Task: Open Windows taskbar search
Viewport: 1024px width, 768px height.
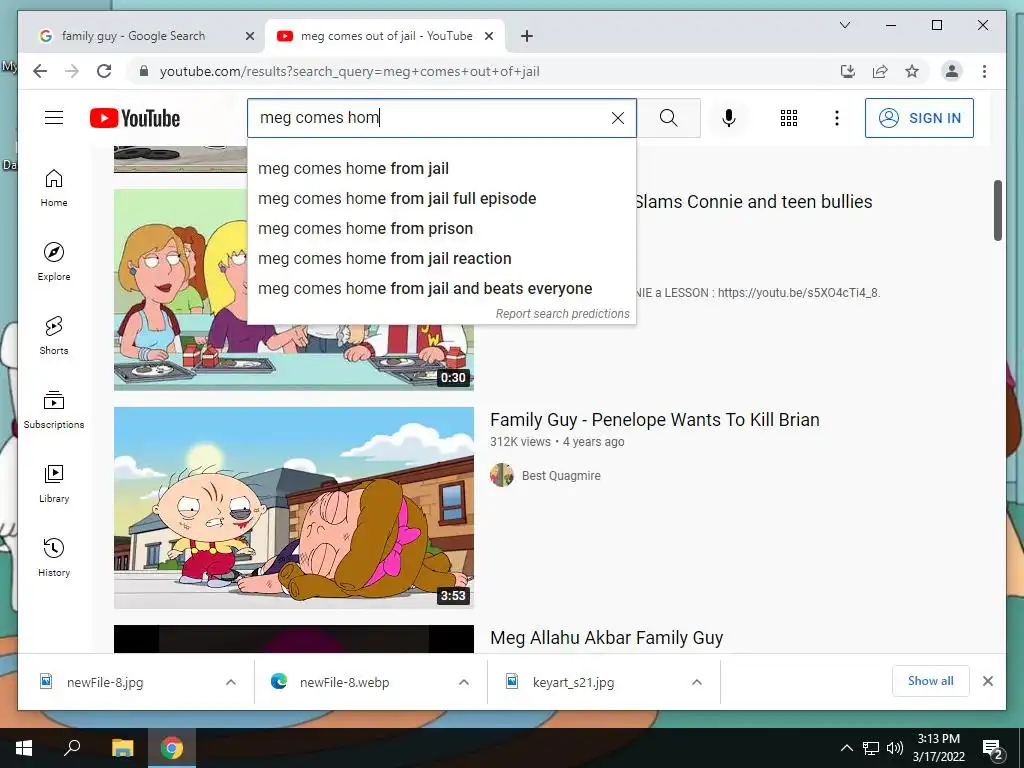Action: click(x=72, y=748)
